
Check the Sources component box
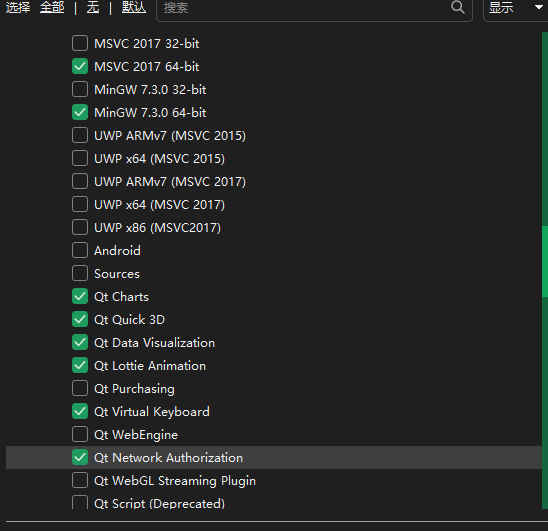click(80, 273)
